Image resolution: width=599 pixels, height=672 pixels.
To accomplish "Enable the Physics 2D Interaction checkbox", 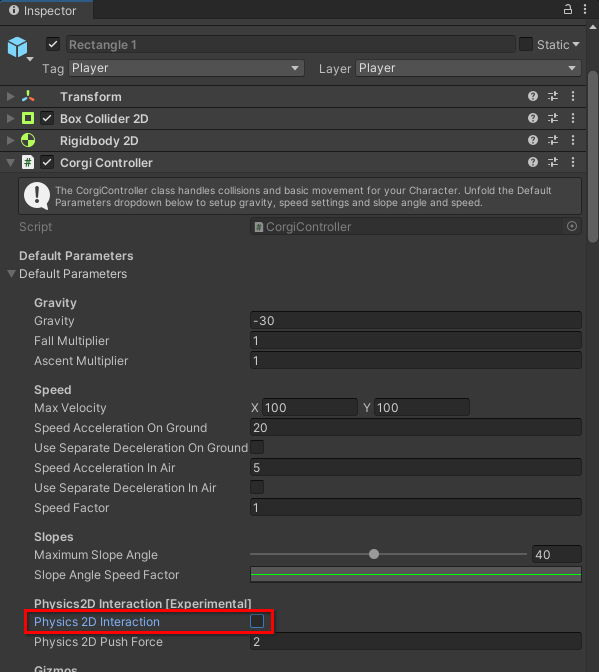I will tap(257, 621).
